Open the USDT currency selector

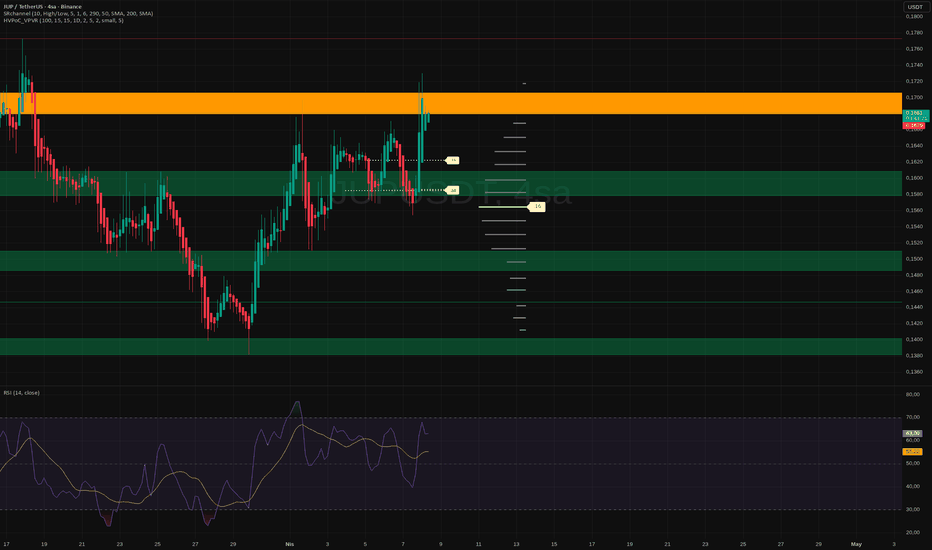915,7
